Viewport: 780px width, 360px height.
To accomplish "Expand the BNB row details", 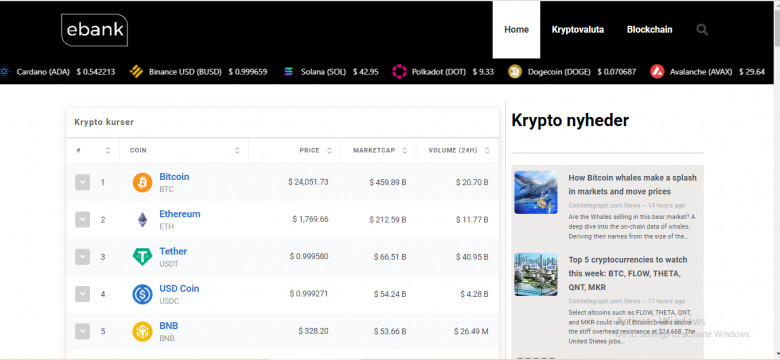I will pos(83,332).
